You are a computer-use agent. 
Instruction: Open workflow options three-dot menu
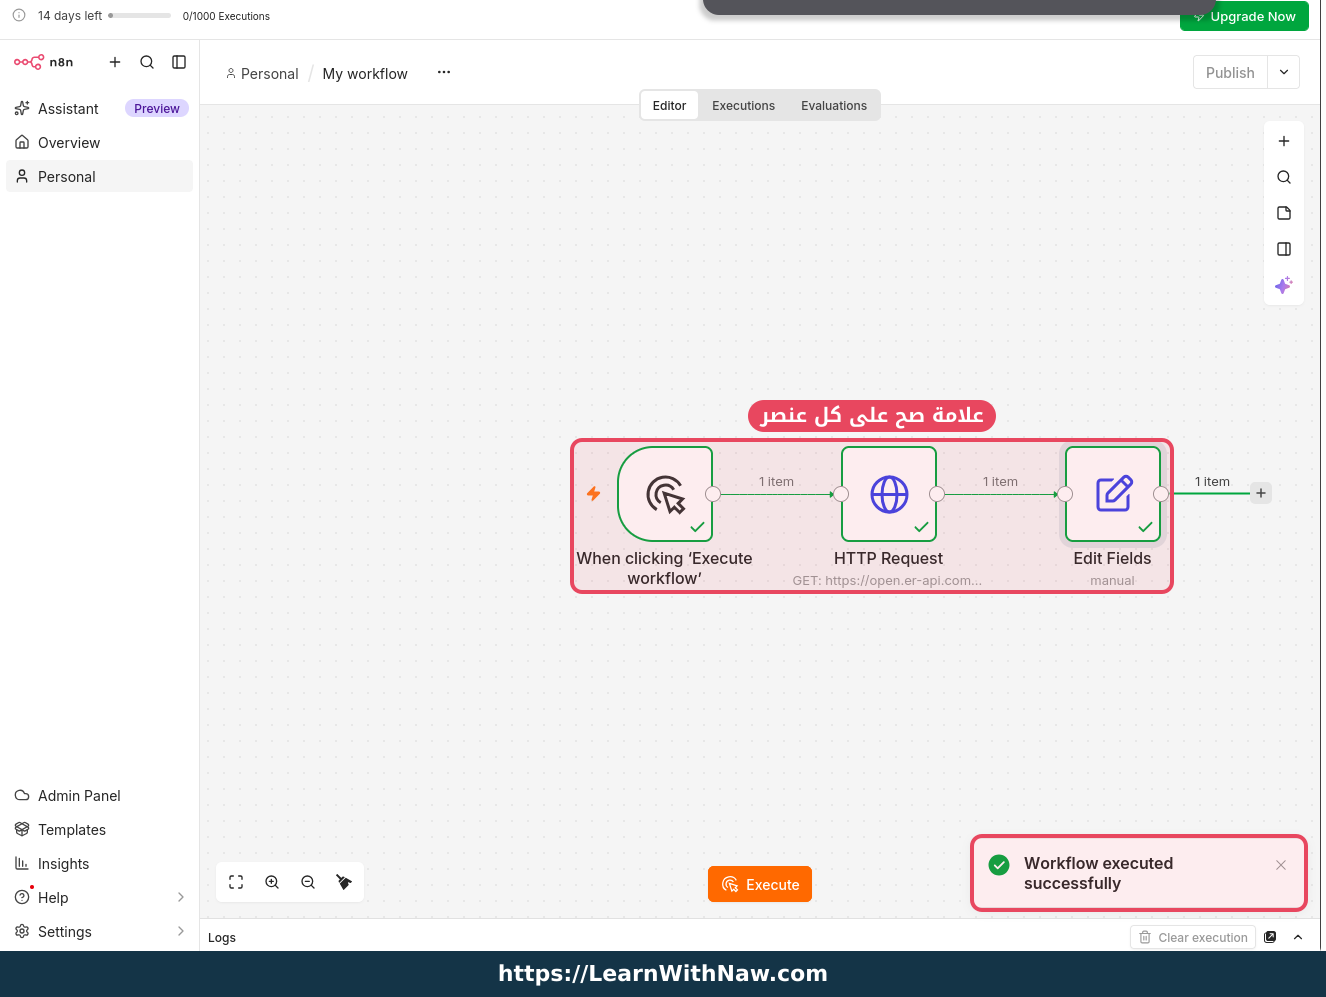tap(444, 72)
